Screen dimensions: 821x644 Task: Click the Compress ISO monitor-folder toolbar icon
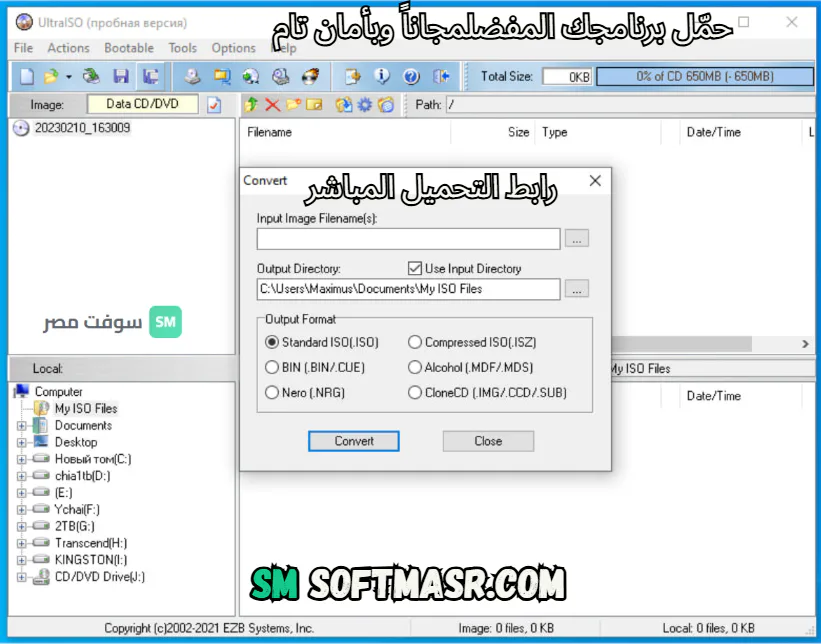tap(222, 76)
